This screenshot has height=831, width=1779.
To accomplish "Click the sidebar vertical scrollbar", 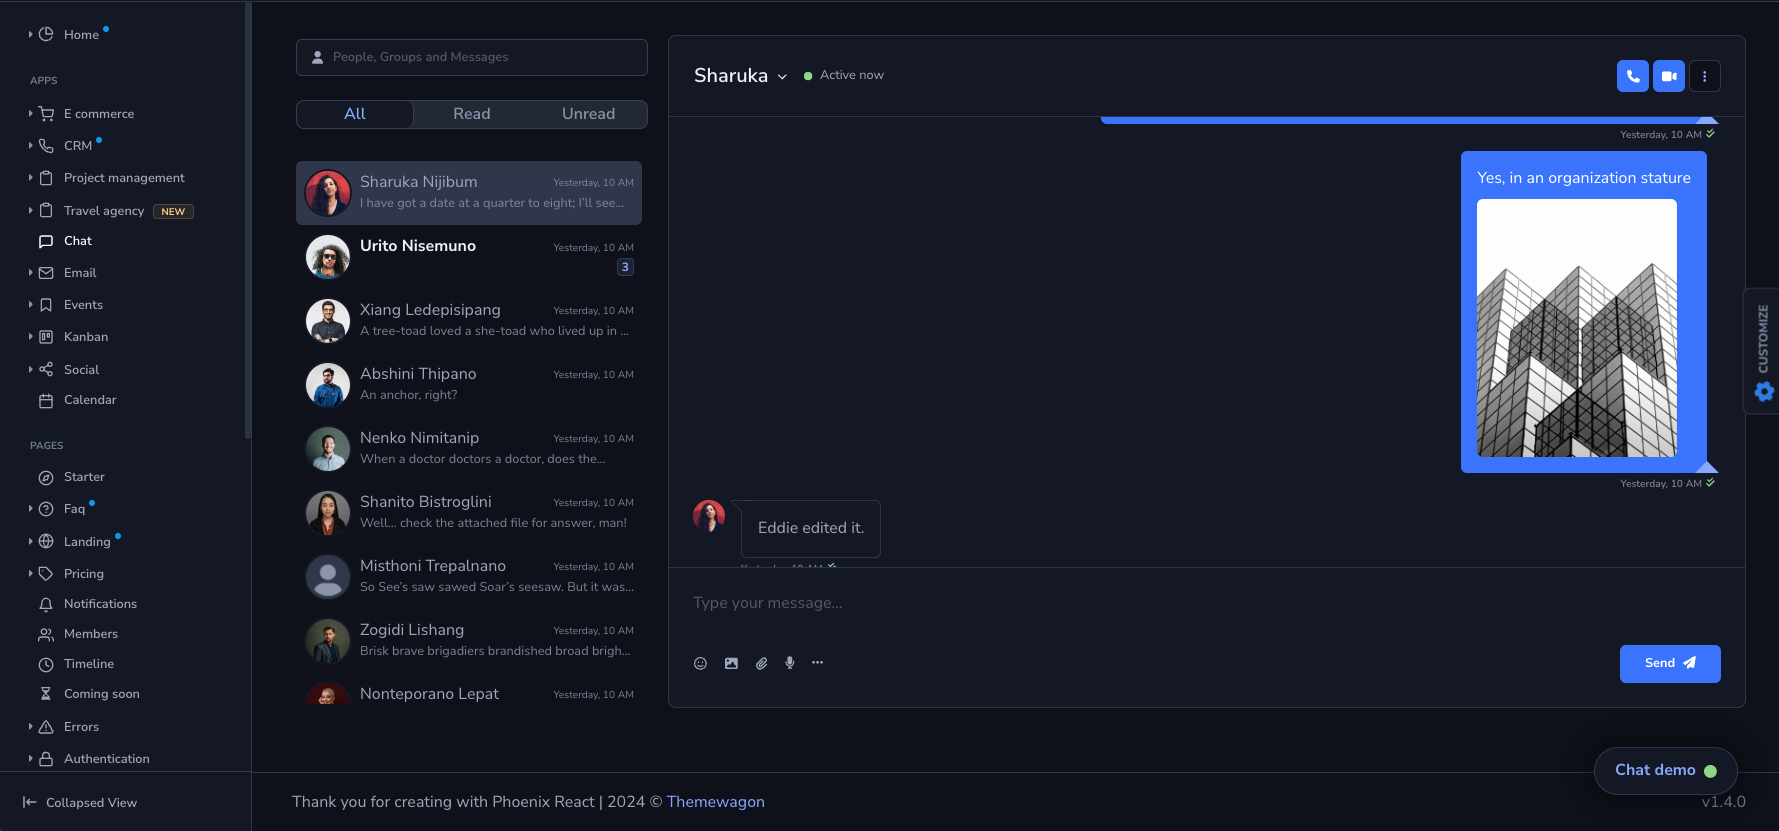I will (x=247, y=220).
